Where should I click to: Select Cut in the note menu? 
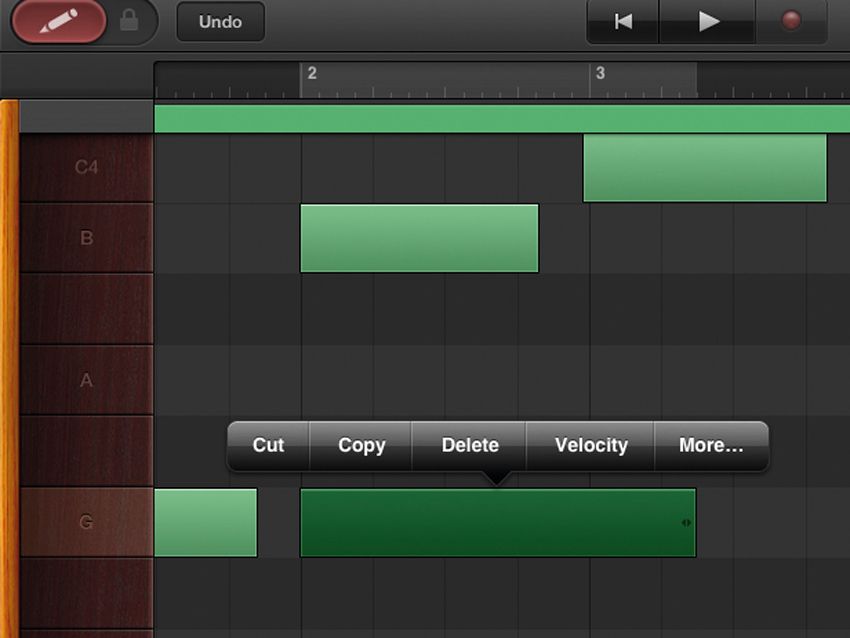(x=267, y=446)
